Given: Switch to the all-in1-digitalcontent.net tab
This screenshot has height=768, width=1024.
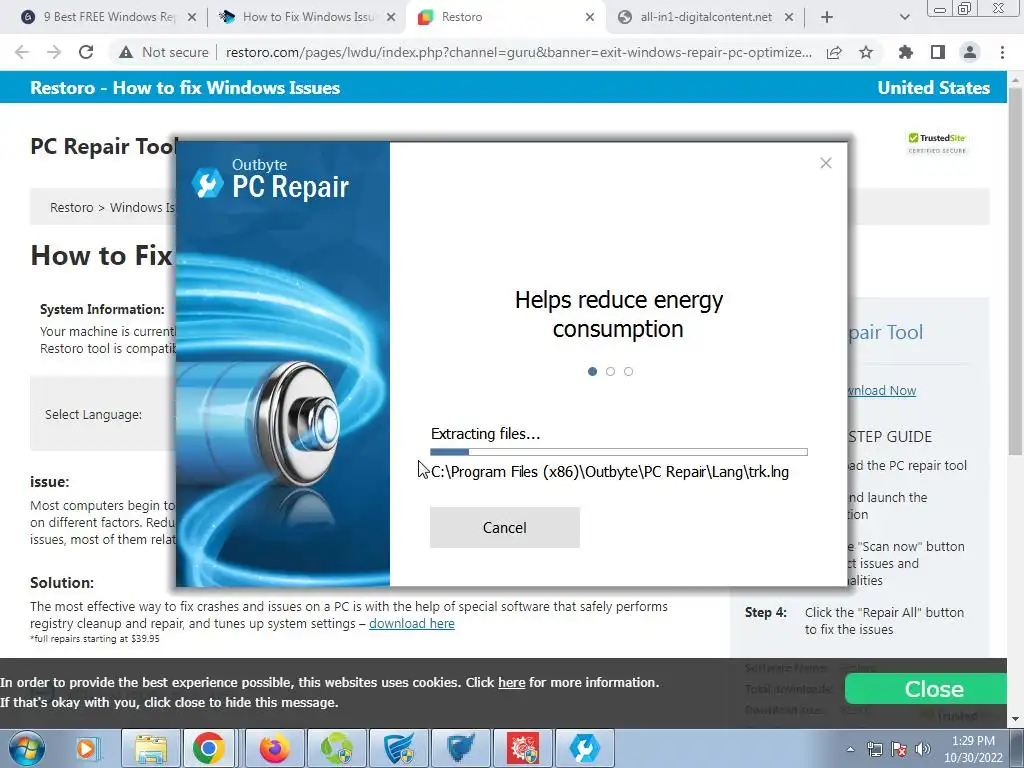Looking at the screenshot, I should (x=706, y=17).
